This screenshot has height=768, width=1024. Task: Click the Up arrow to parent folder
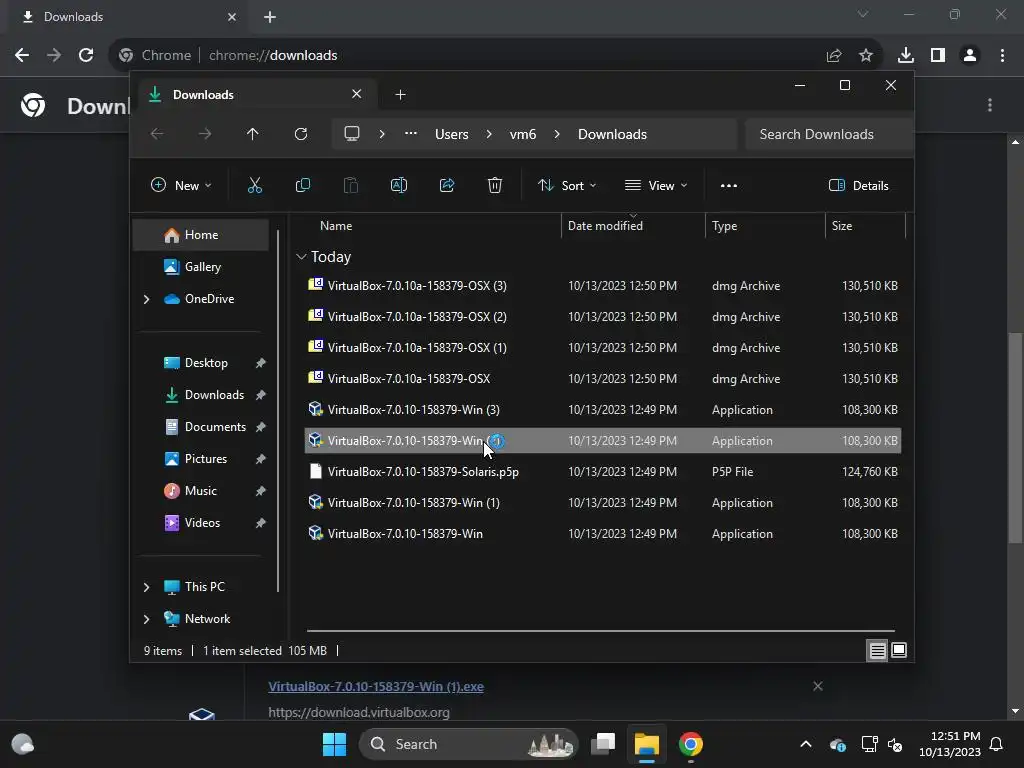[x=253, y=134]
